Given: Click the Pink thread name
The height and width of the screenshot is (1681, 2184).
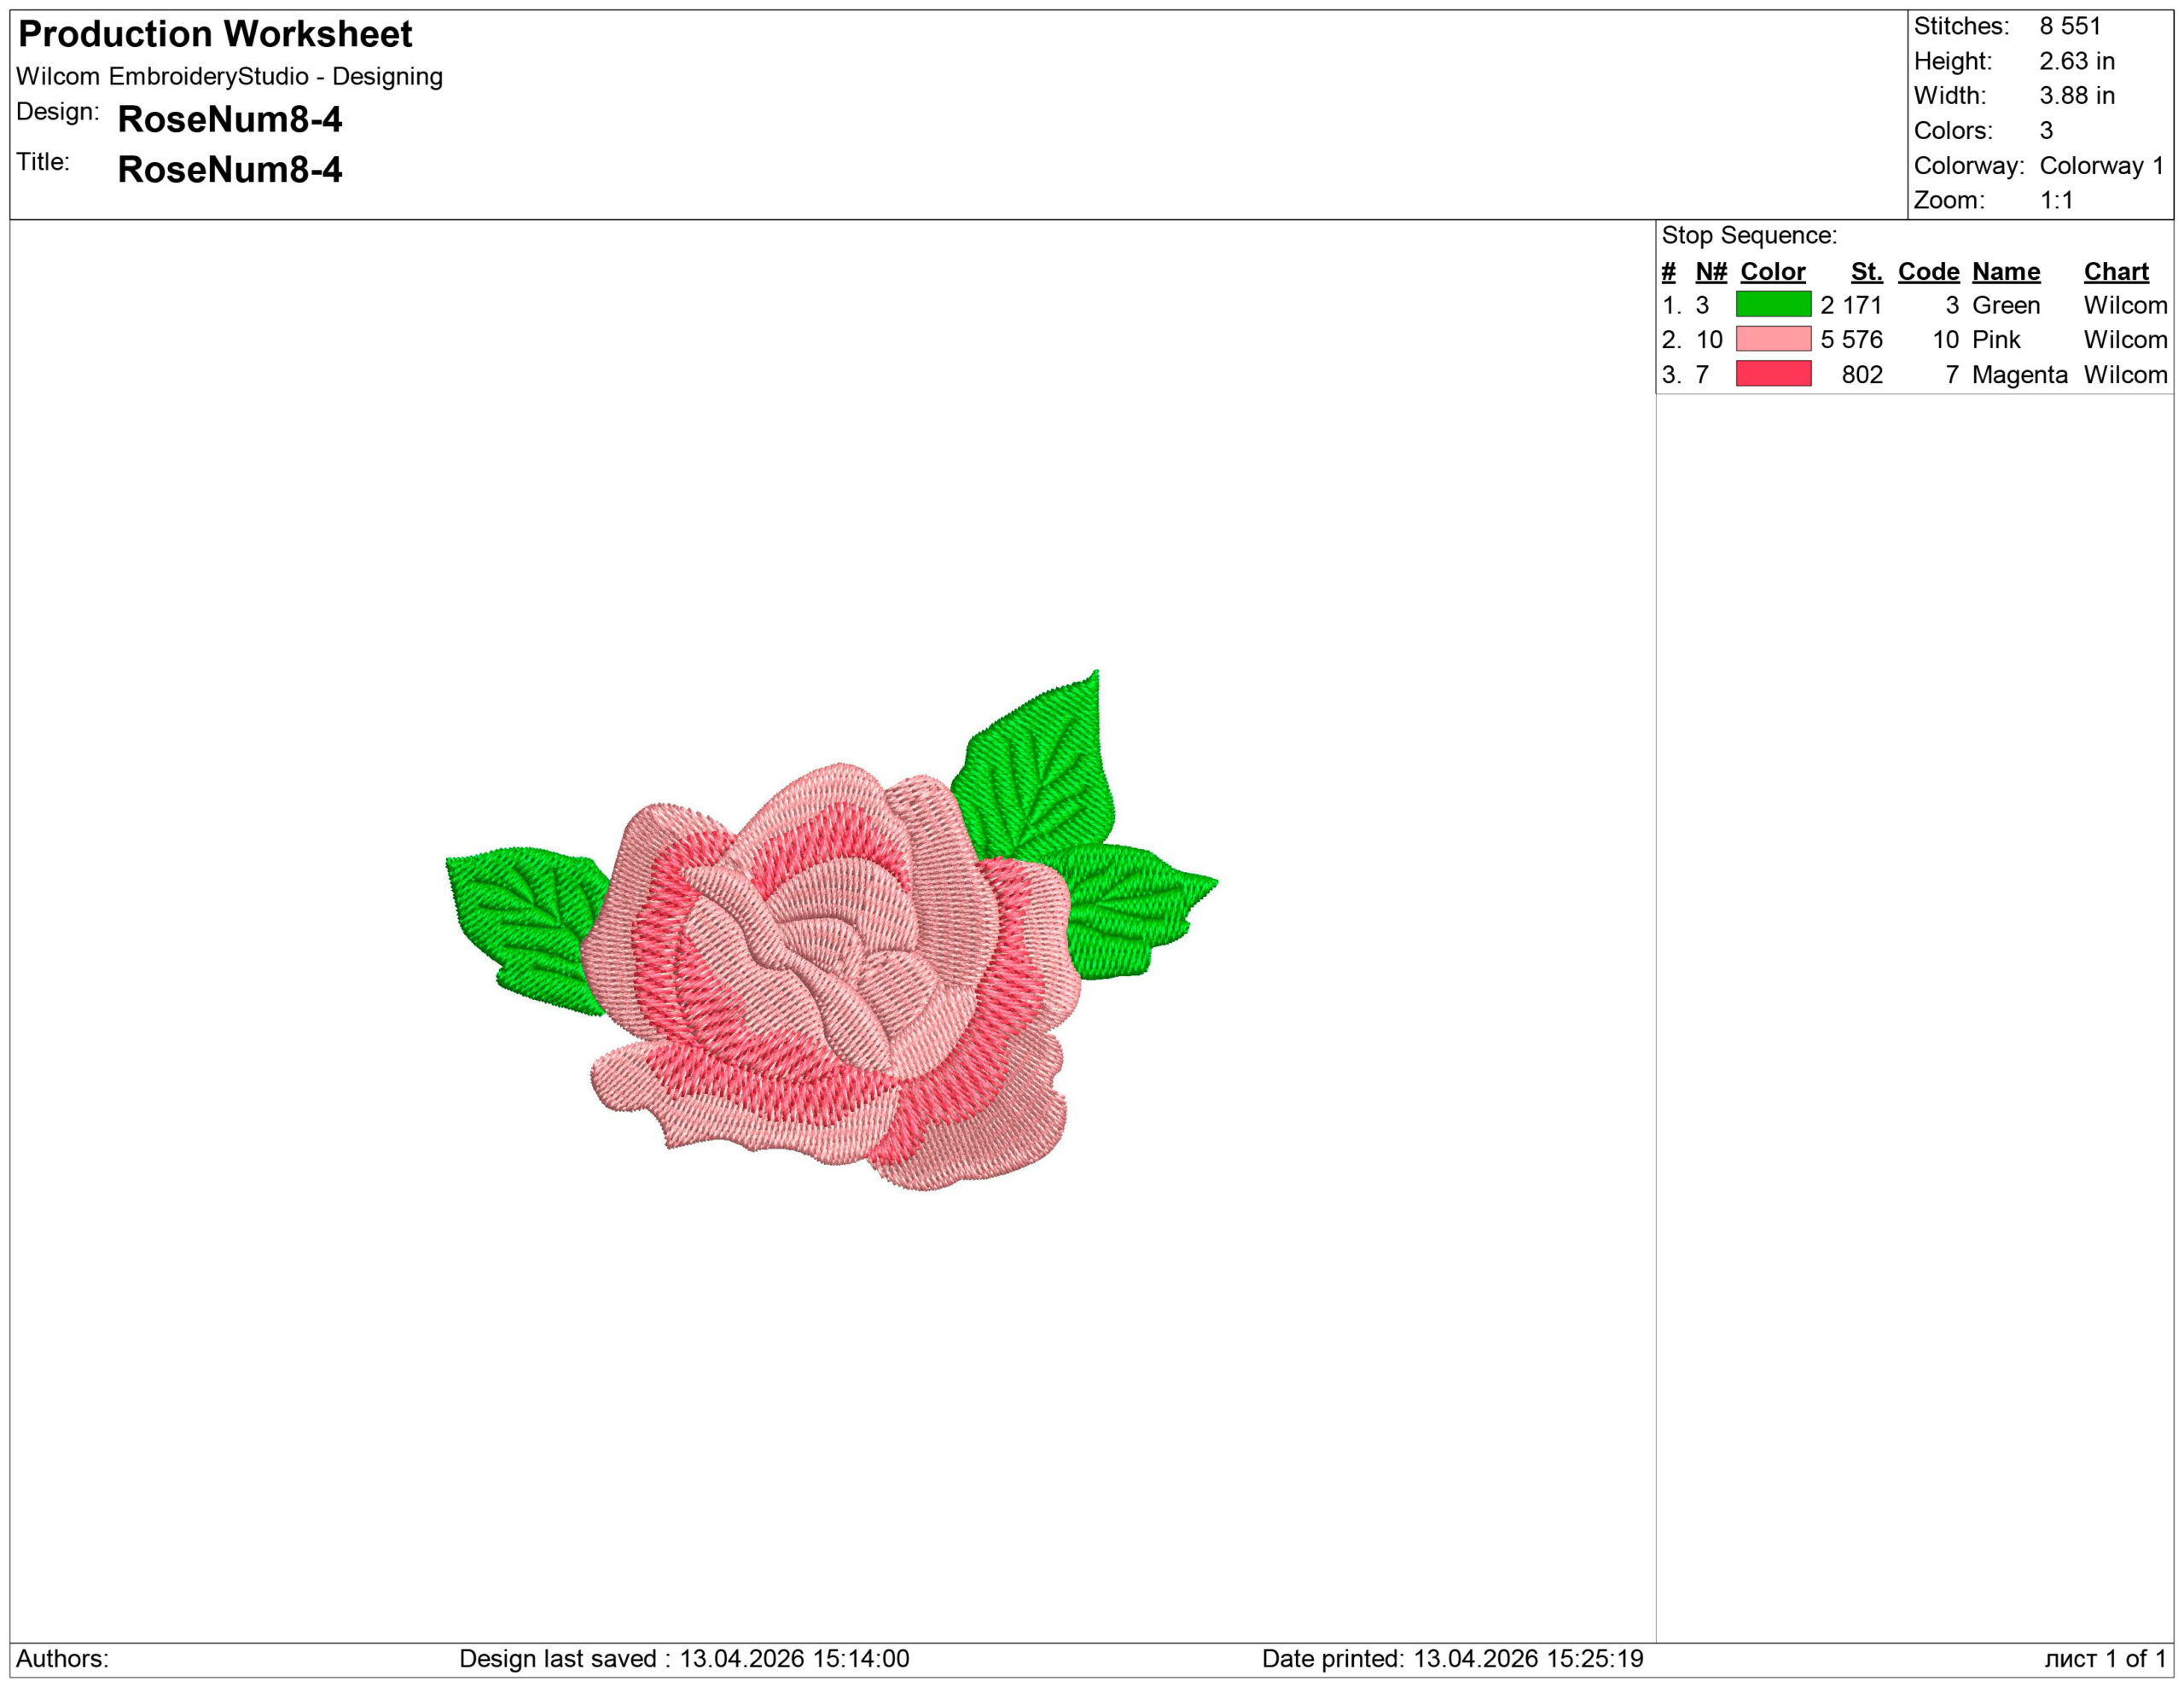Looking at the screenshot, I should pyautogui.click(x=1996, y=340).
